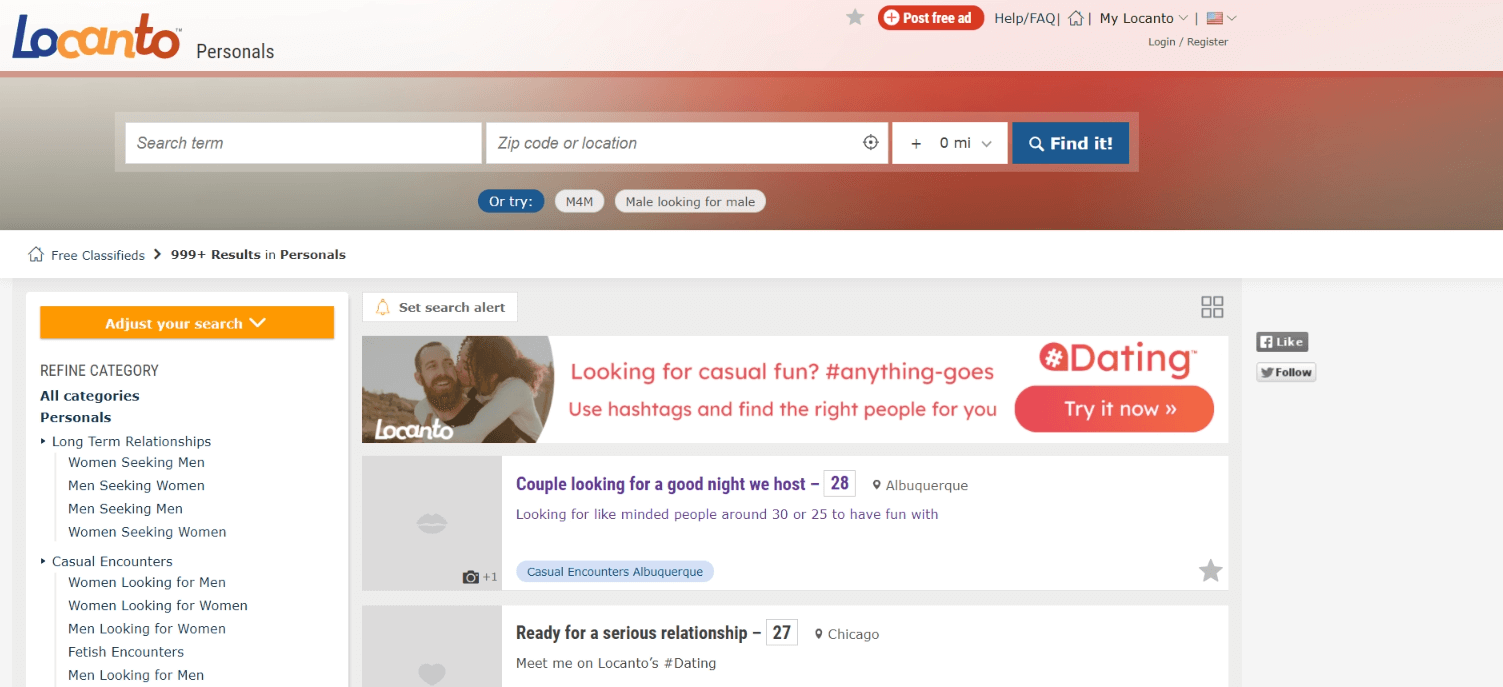This screenshot has width=1503, height=687.
Task: Click the Chicago location text
Action: (853, 634)
